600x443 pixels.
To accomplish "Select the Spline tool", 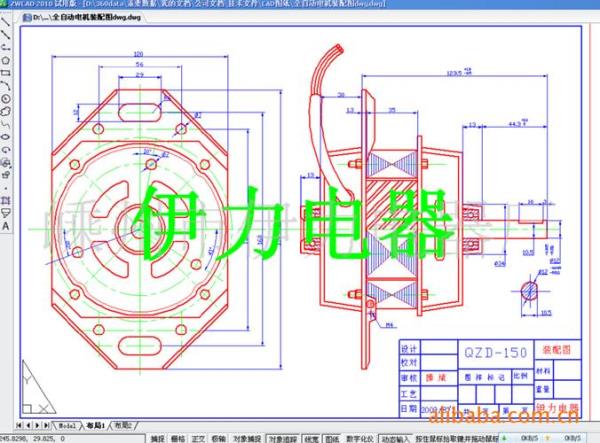I will coord(5,124).
